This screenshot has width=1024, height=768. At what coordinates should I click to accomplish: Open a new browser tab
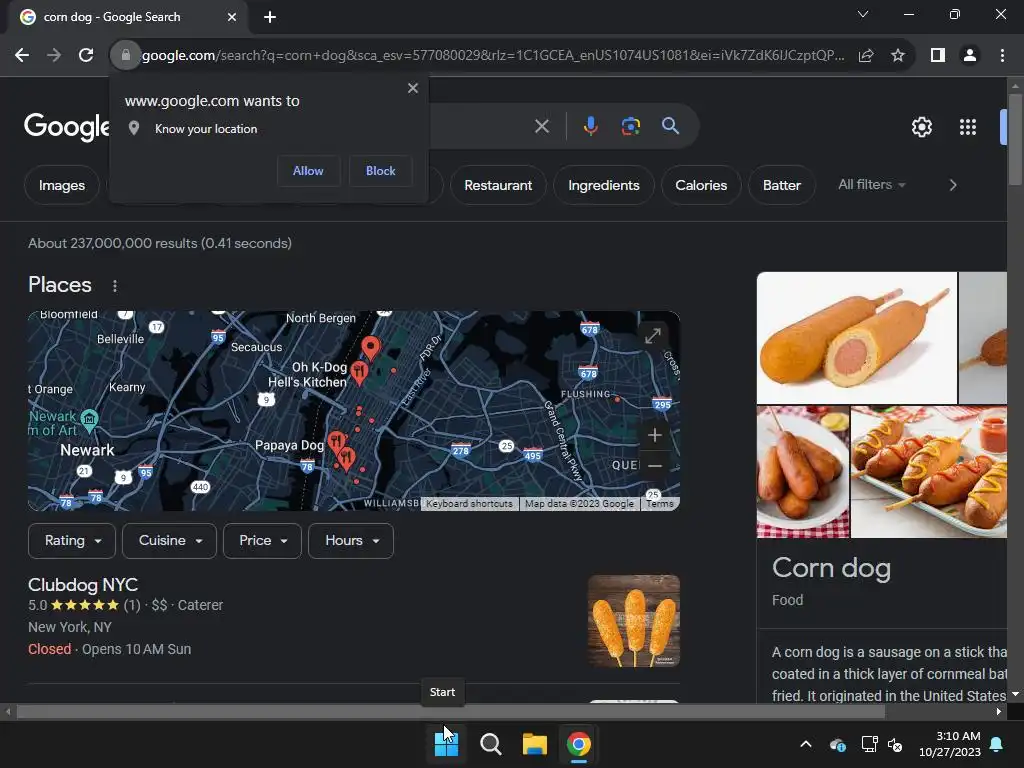click(270, 17)
